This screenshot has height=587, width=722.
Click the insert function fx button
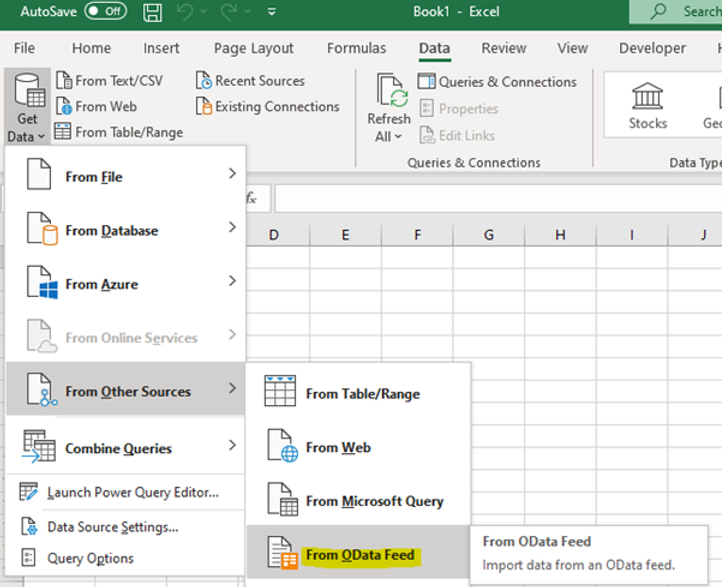pyautogui.click(x=251, y=198)
